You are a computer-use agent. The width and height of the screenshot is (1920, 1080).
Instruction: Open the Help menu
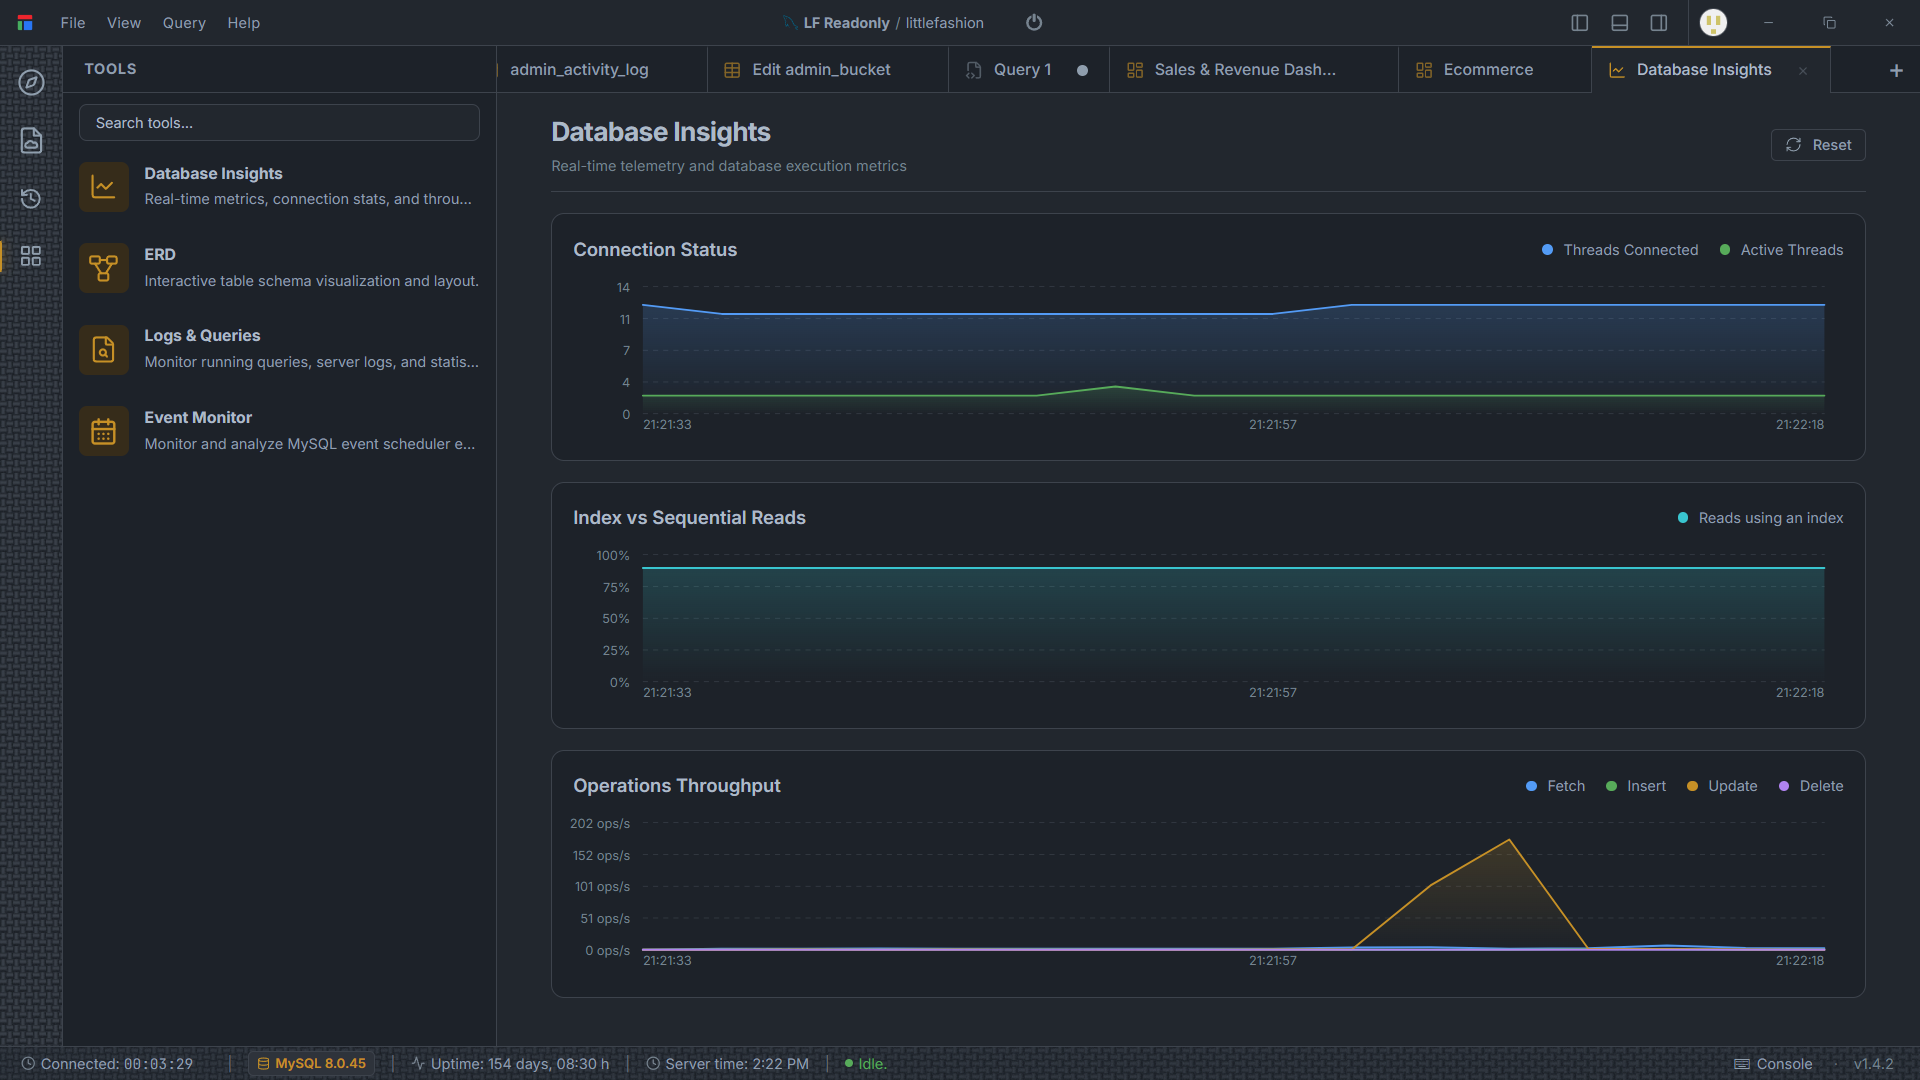pos(243,22)
